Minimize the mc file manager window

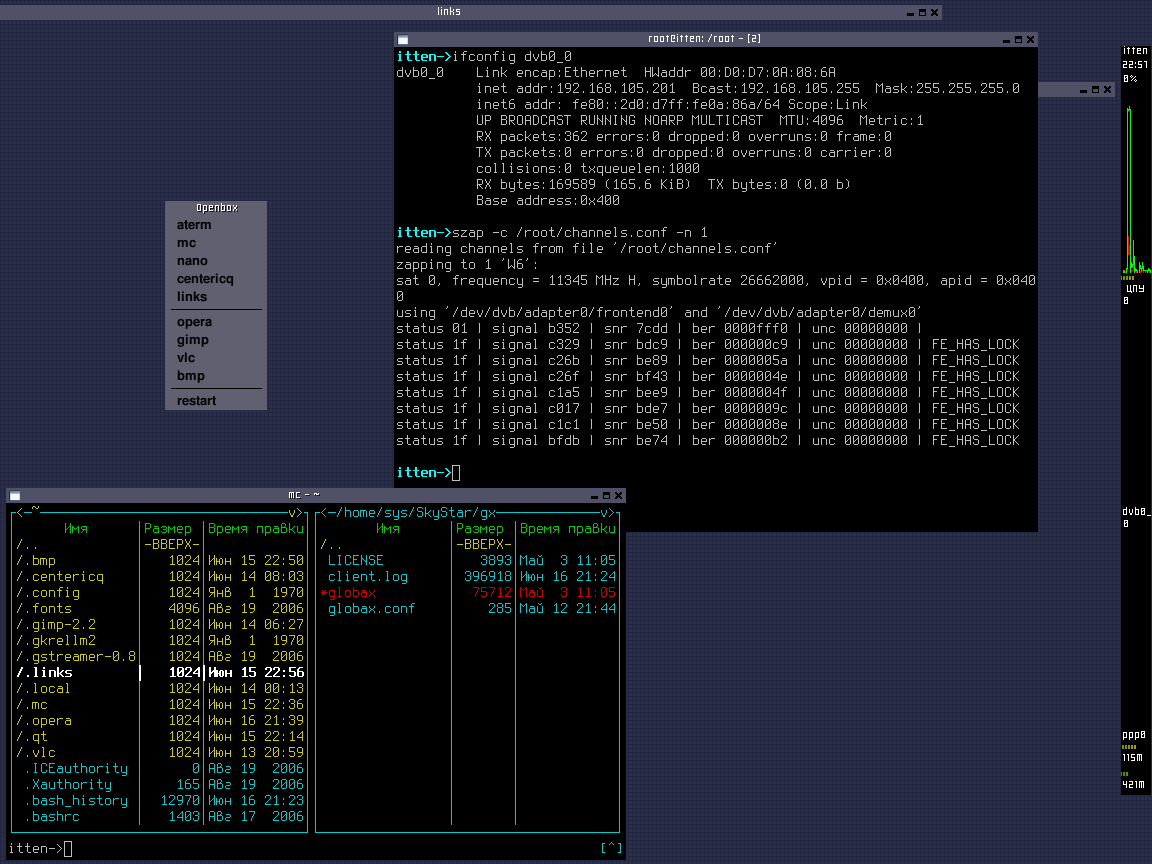click(x=593, y=495)
